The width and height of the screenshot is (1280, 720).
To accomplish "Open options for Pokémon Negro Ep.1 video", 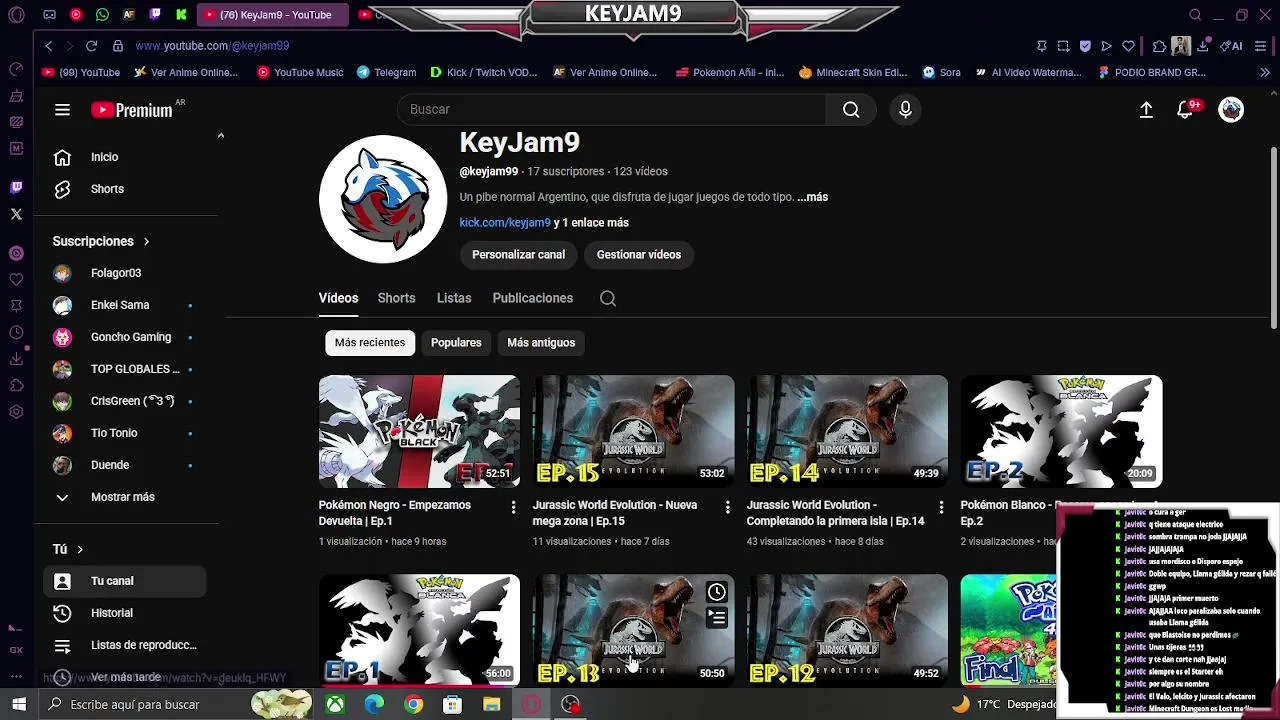I will click(x=513, y=508).
